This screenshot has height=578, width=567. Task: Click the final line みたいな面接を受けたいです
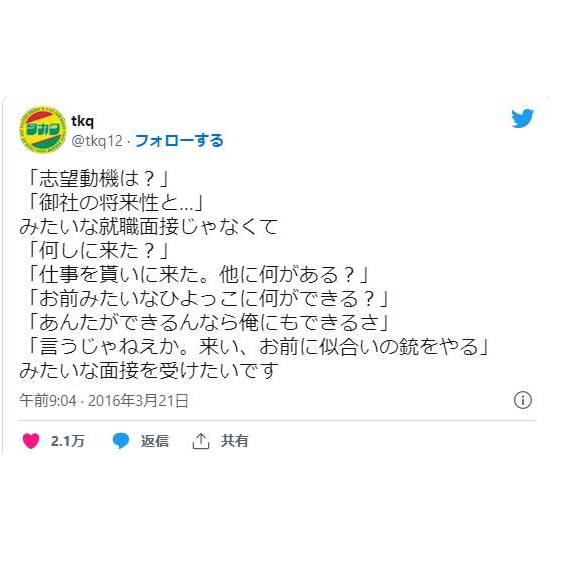click(149, 371)
